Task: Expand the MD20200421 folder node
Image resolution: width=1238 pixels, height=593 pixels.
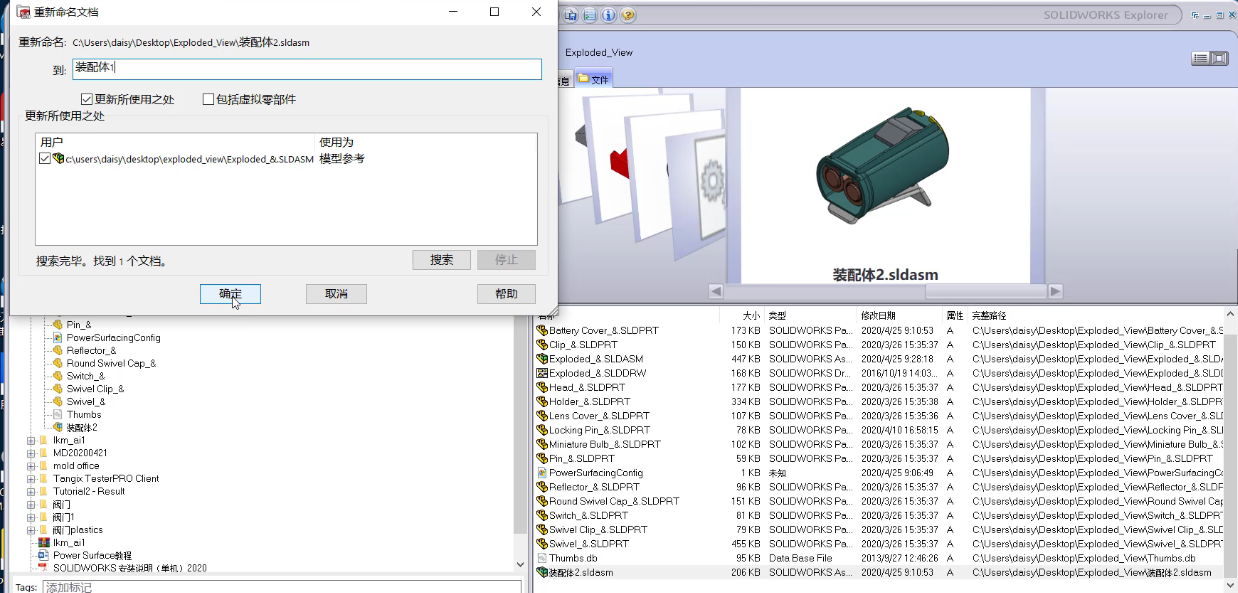Action: click(31, 453)
